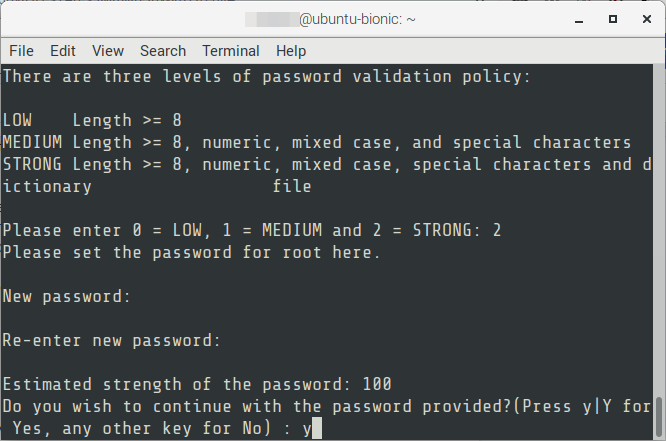Open the Search menu
Image resolution: width=666 pixels, height=441 pixels.
click(x=163, y=51)
